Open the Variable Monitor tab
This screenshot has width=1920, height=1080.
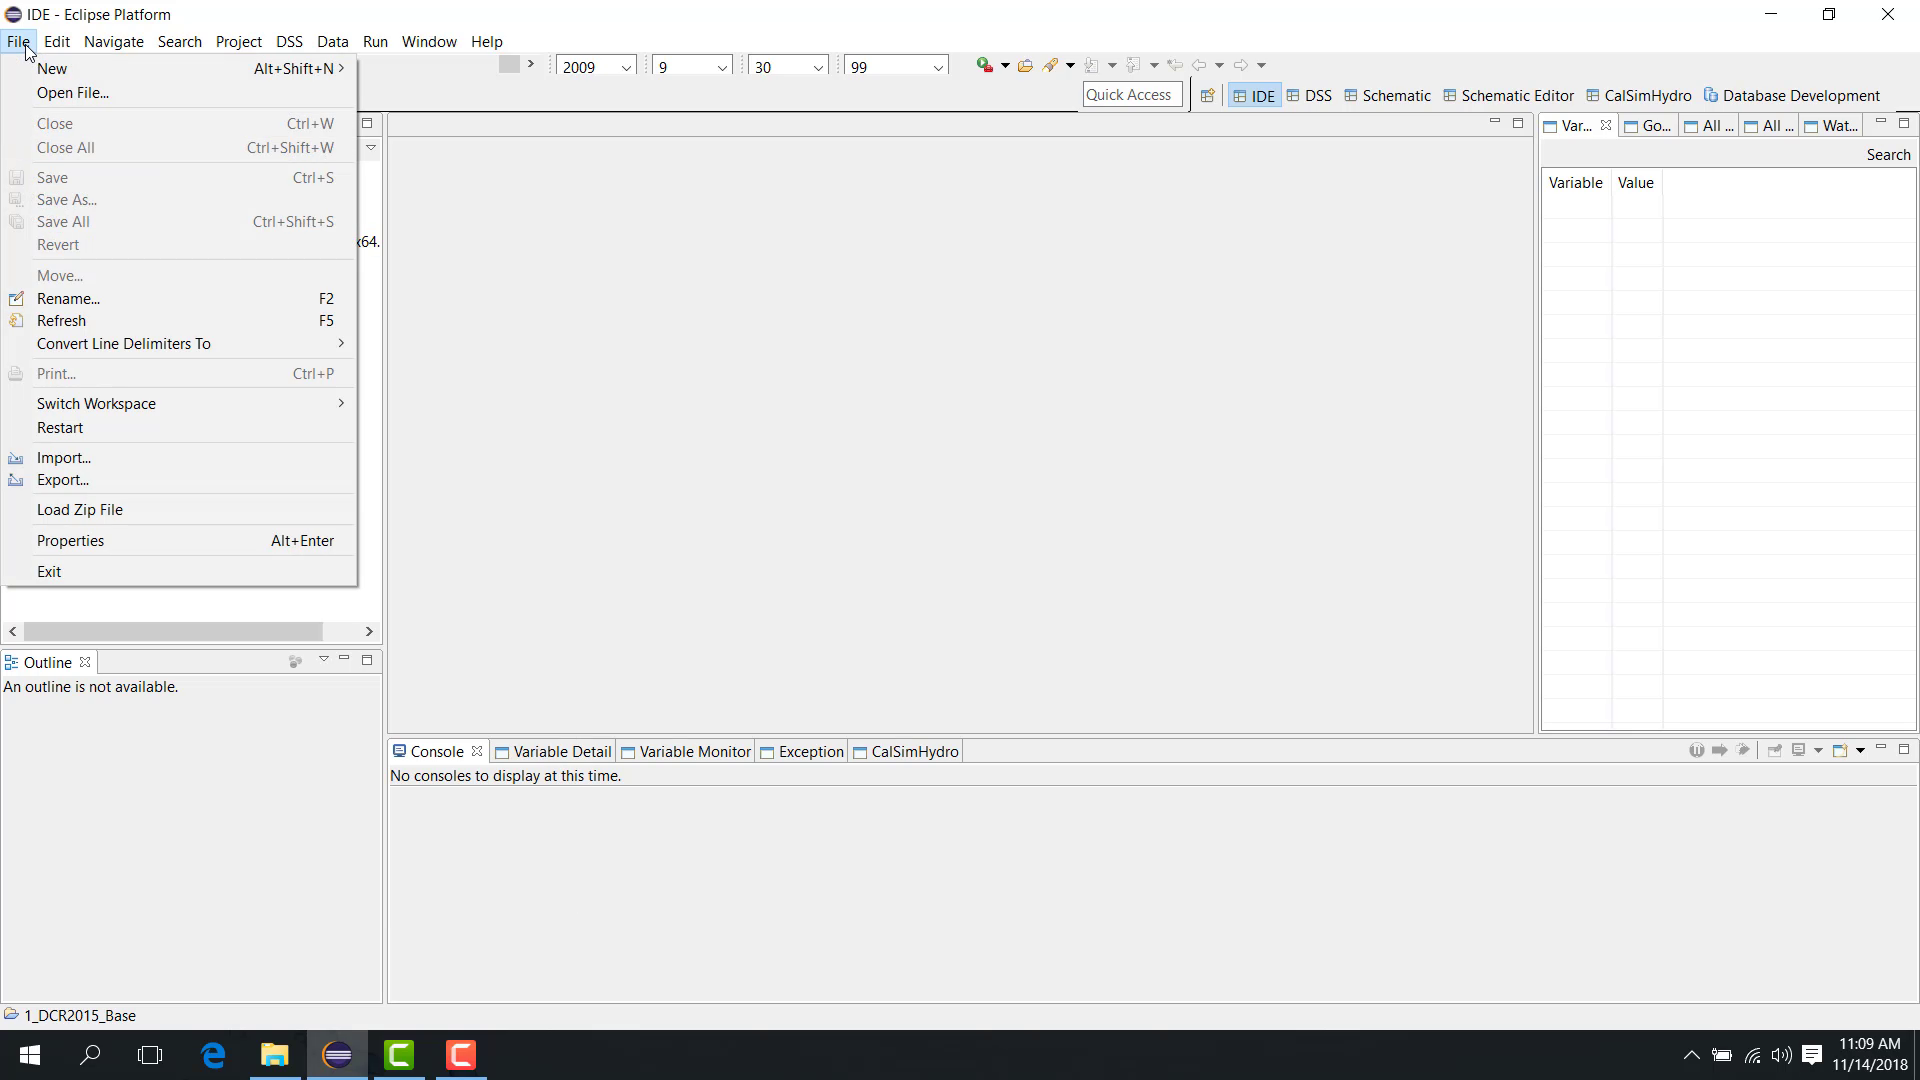click(686, 752)
